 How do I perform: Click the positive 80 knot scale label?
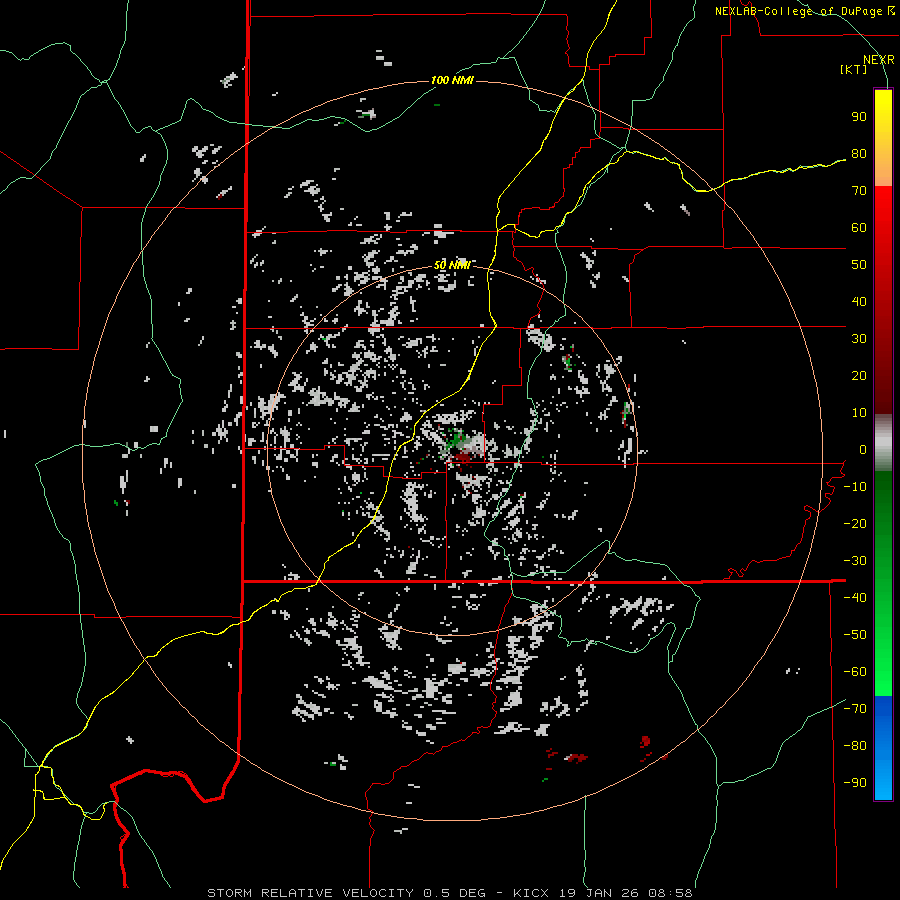(859, 154)
